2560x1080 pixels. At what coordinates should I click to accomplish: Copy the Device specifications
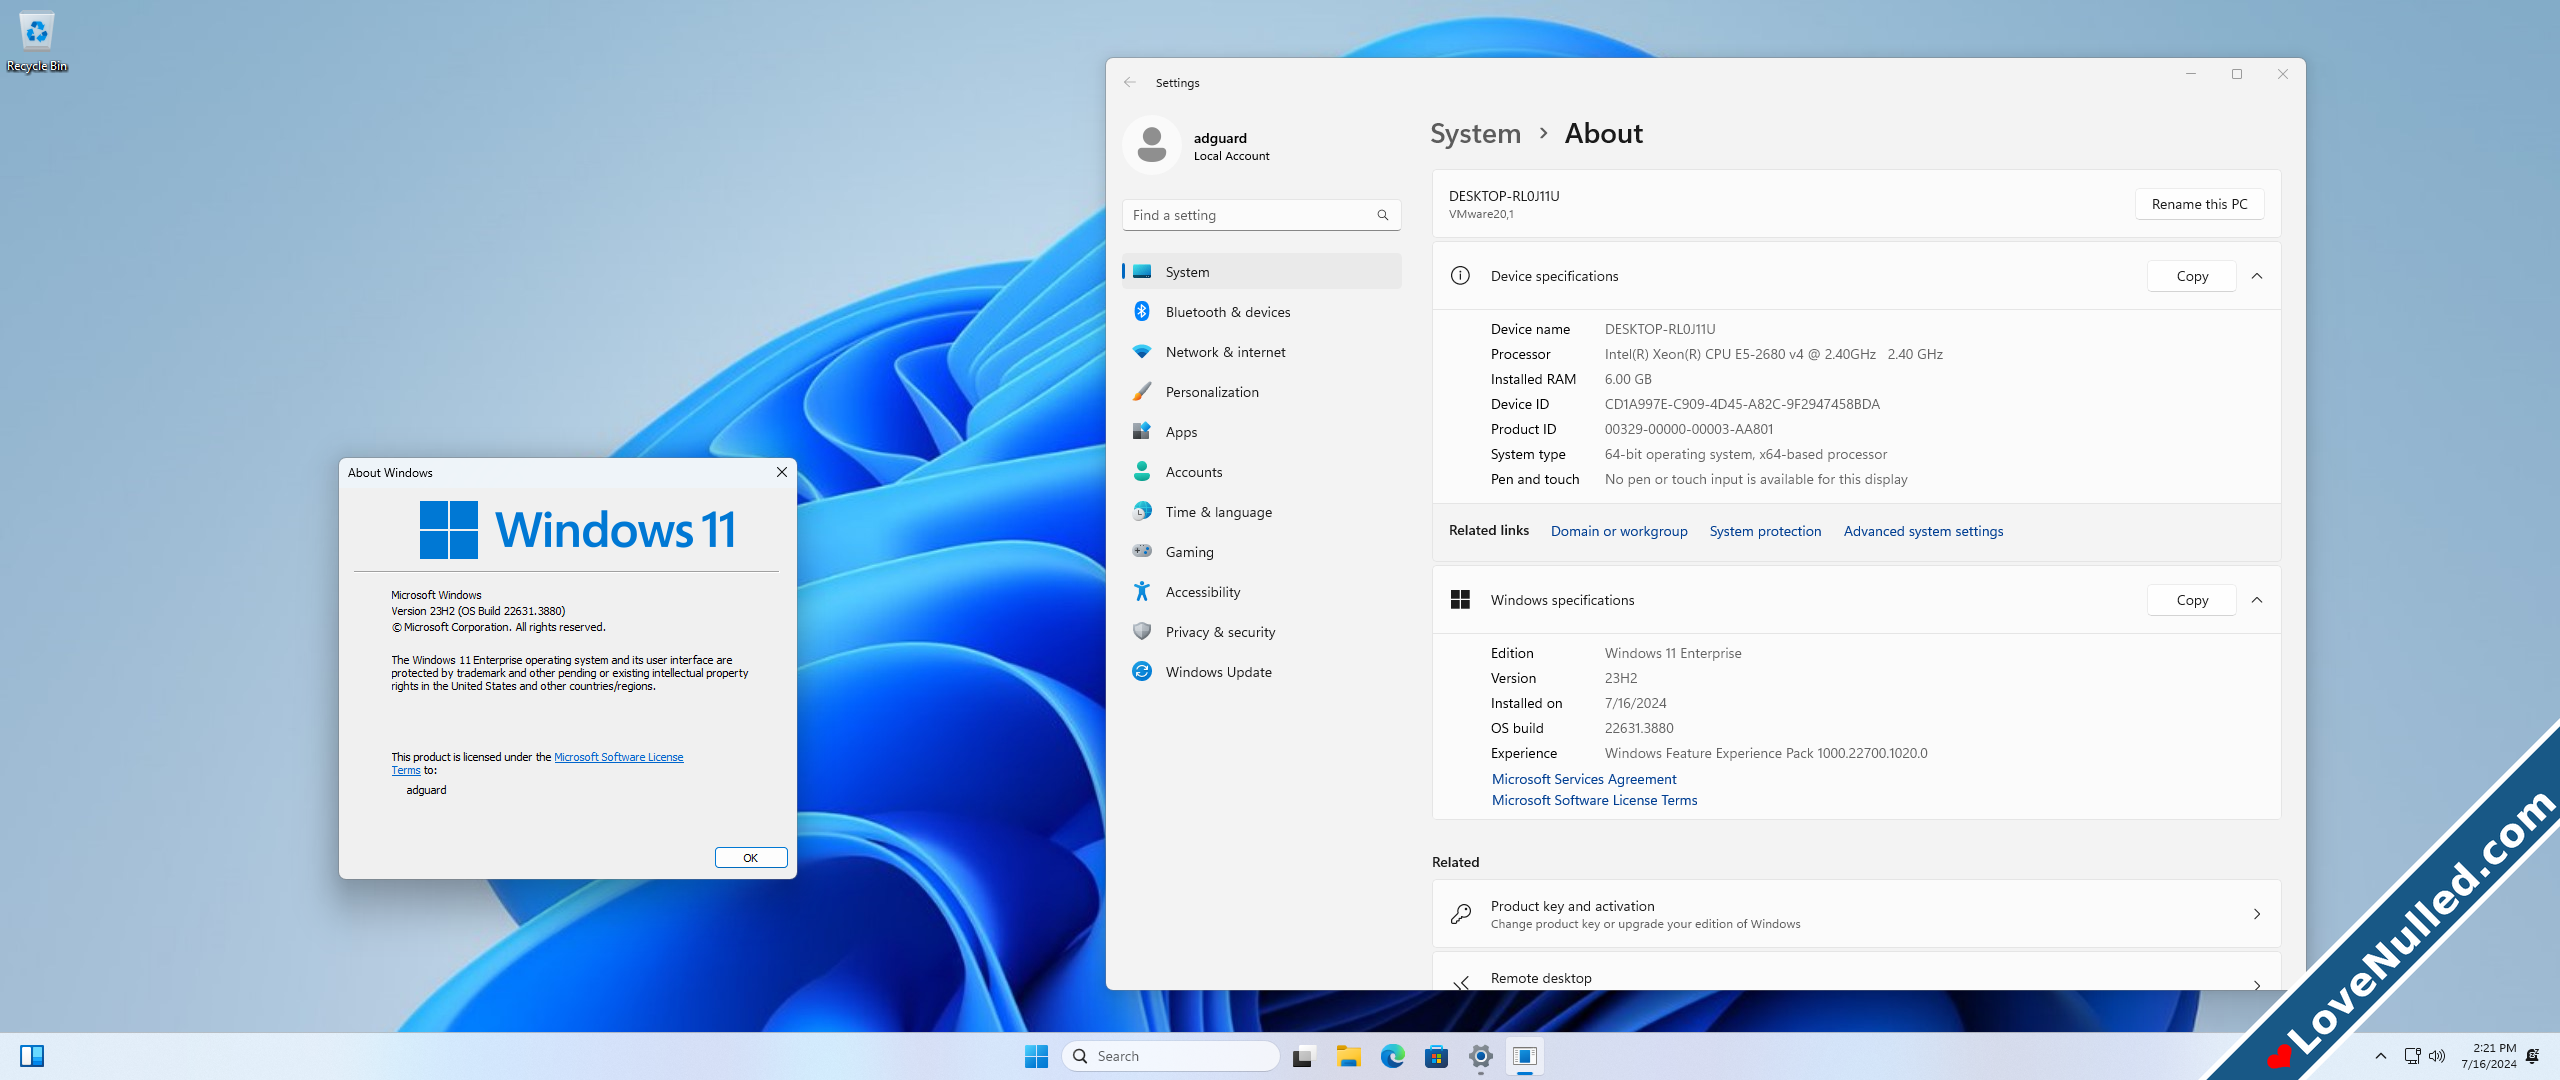coord(2192,276)
